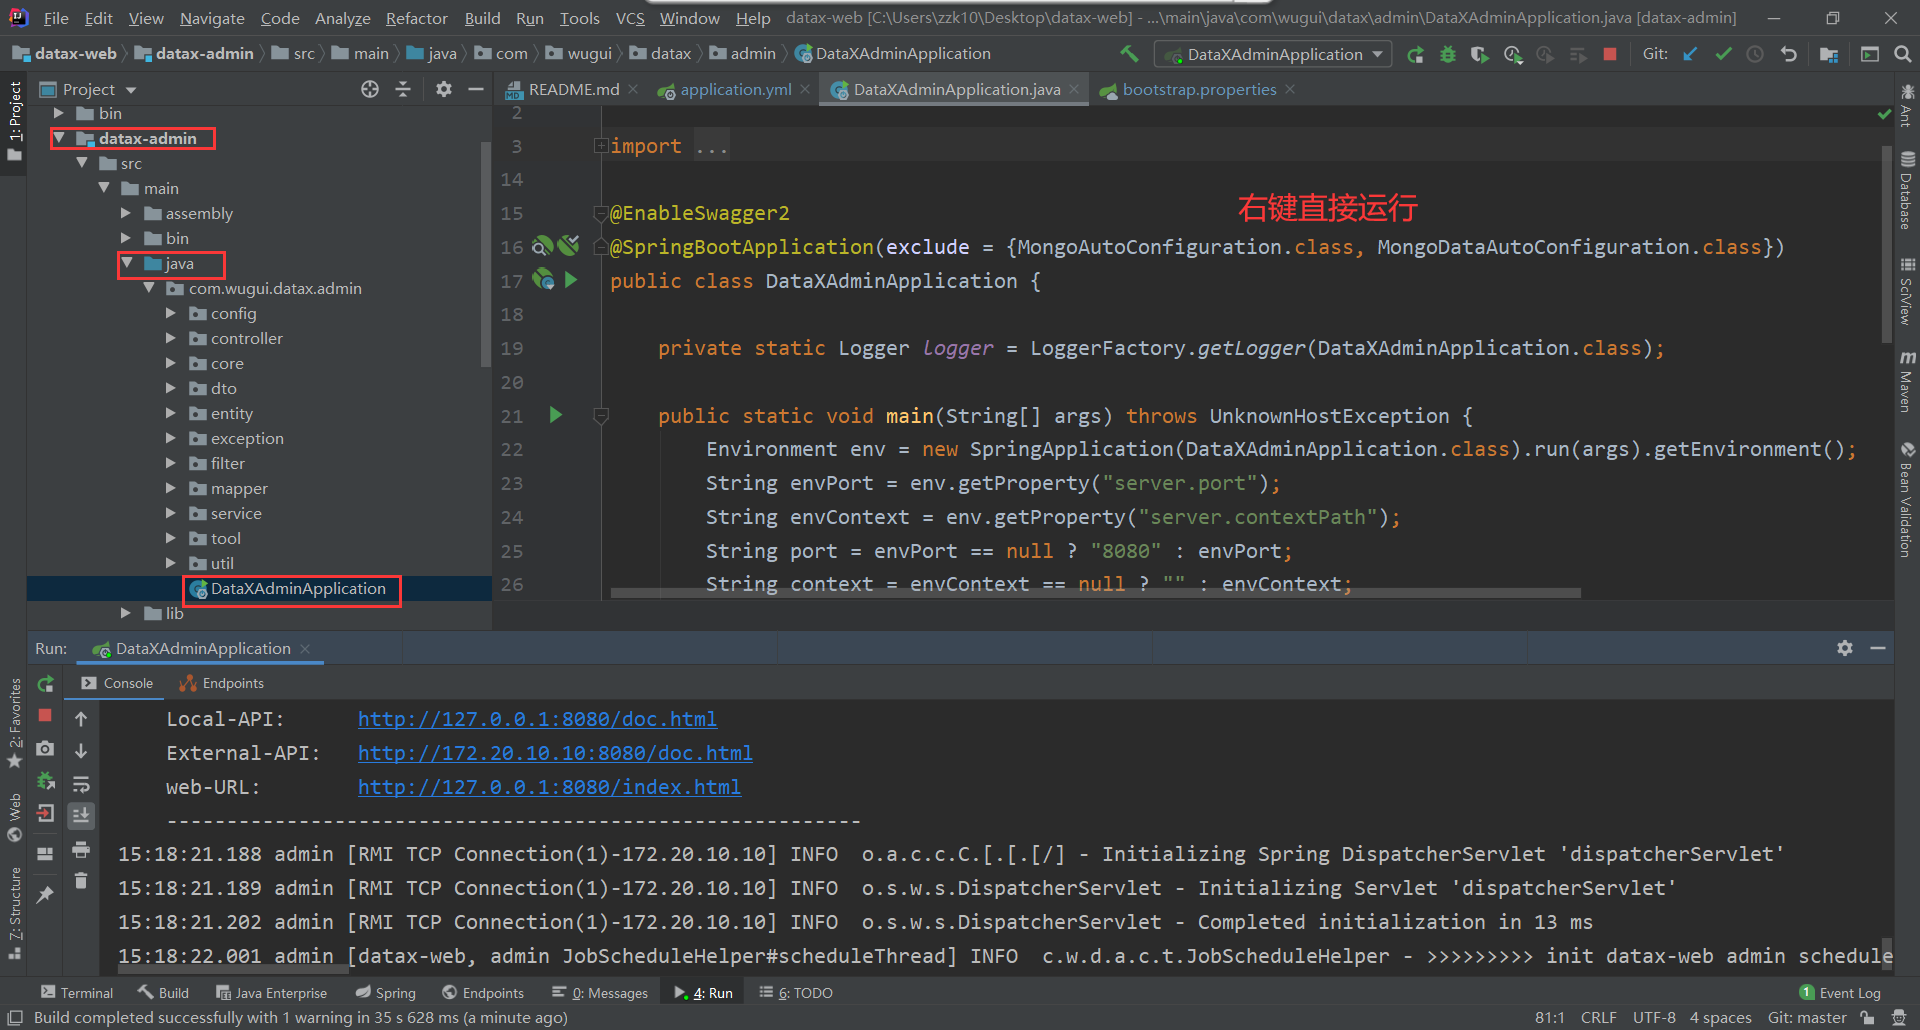The height and width of the screenshot is (1030, 1920).
Task: Toggle soft-wrap in the Run console
Action: pos(81,784)
